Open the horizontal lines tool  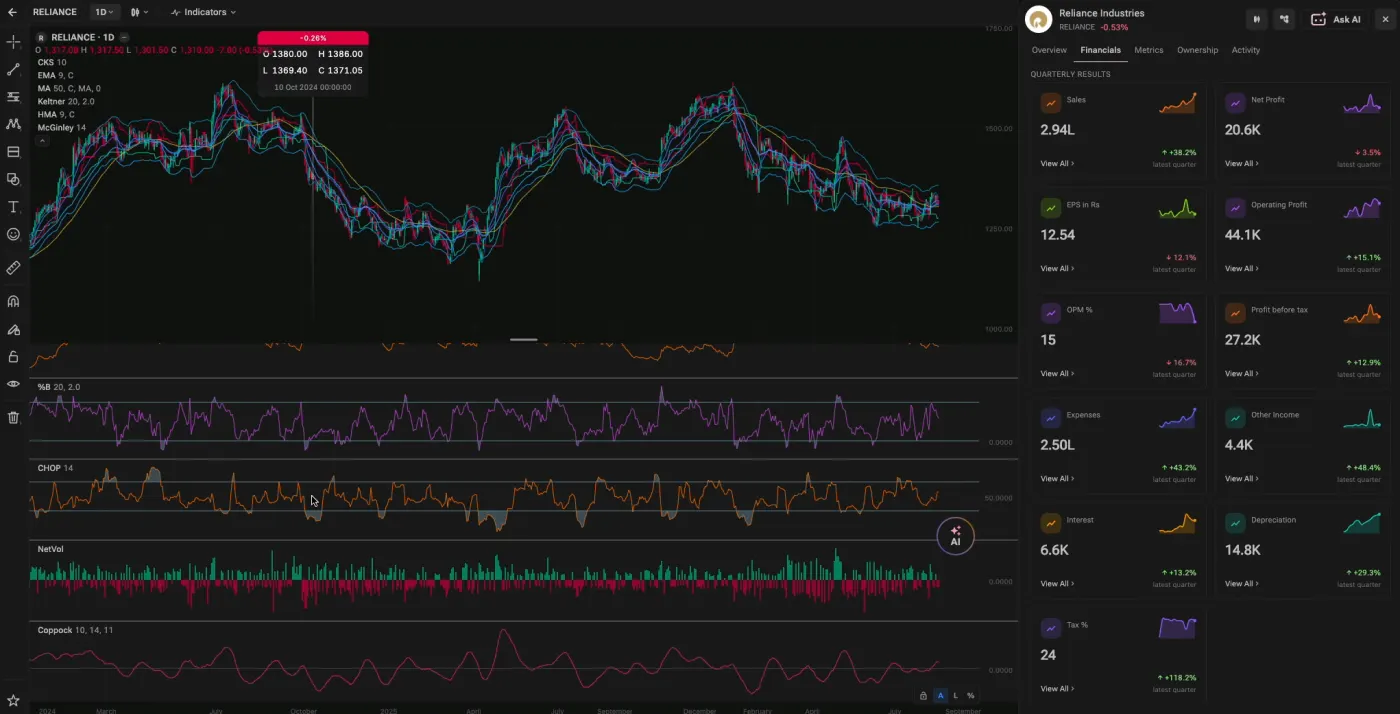tap(13, 97)
